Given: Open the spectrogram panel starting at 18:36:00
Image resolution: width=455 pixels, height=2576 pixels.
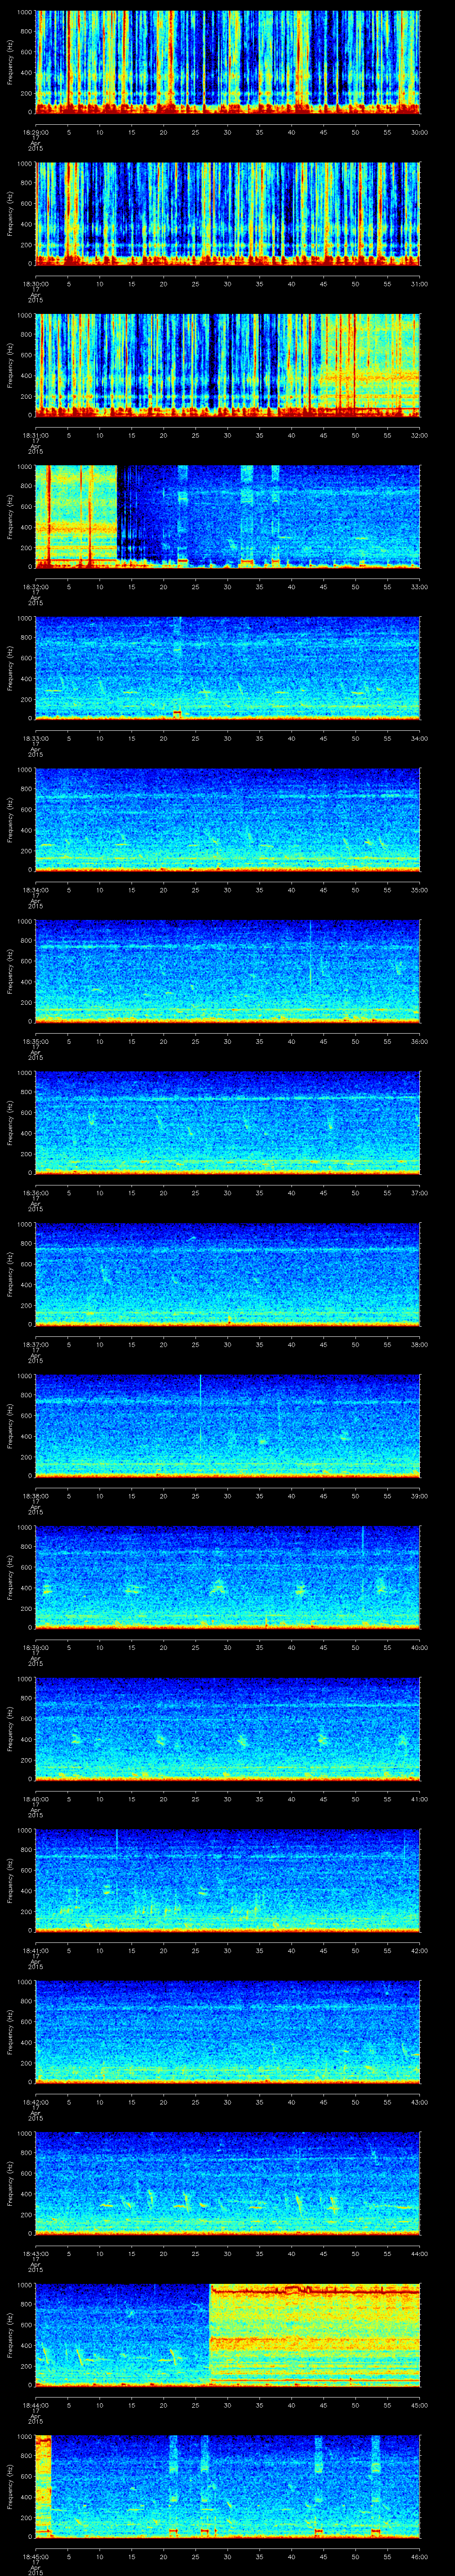Looking at the screenshot, I should pyautogui.click(x=228, y=1122).
